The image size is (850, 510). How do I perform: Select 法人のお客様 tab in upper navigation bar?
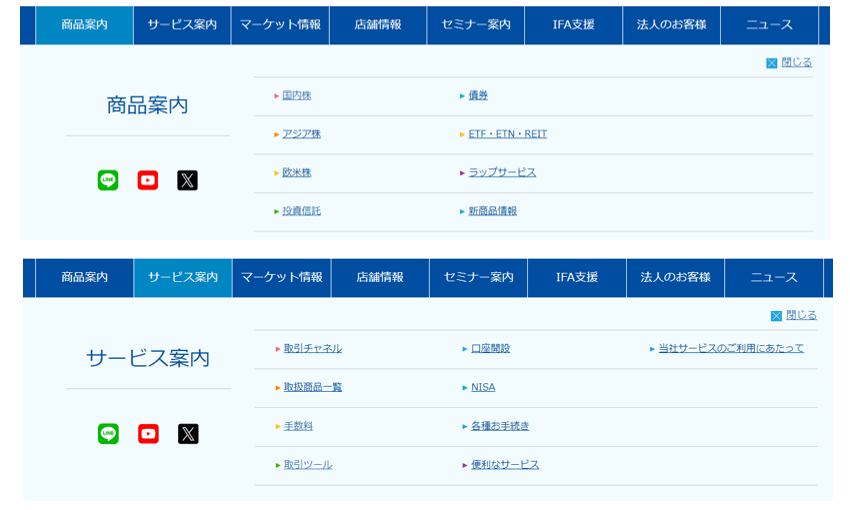pyautogui.click(x=672, y=25)
